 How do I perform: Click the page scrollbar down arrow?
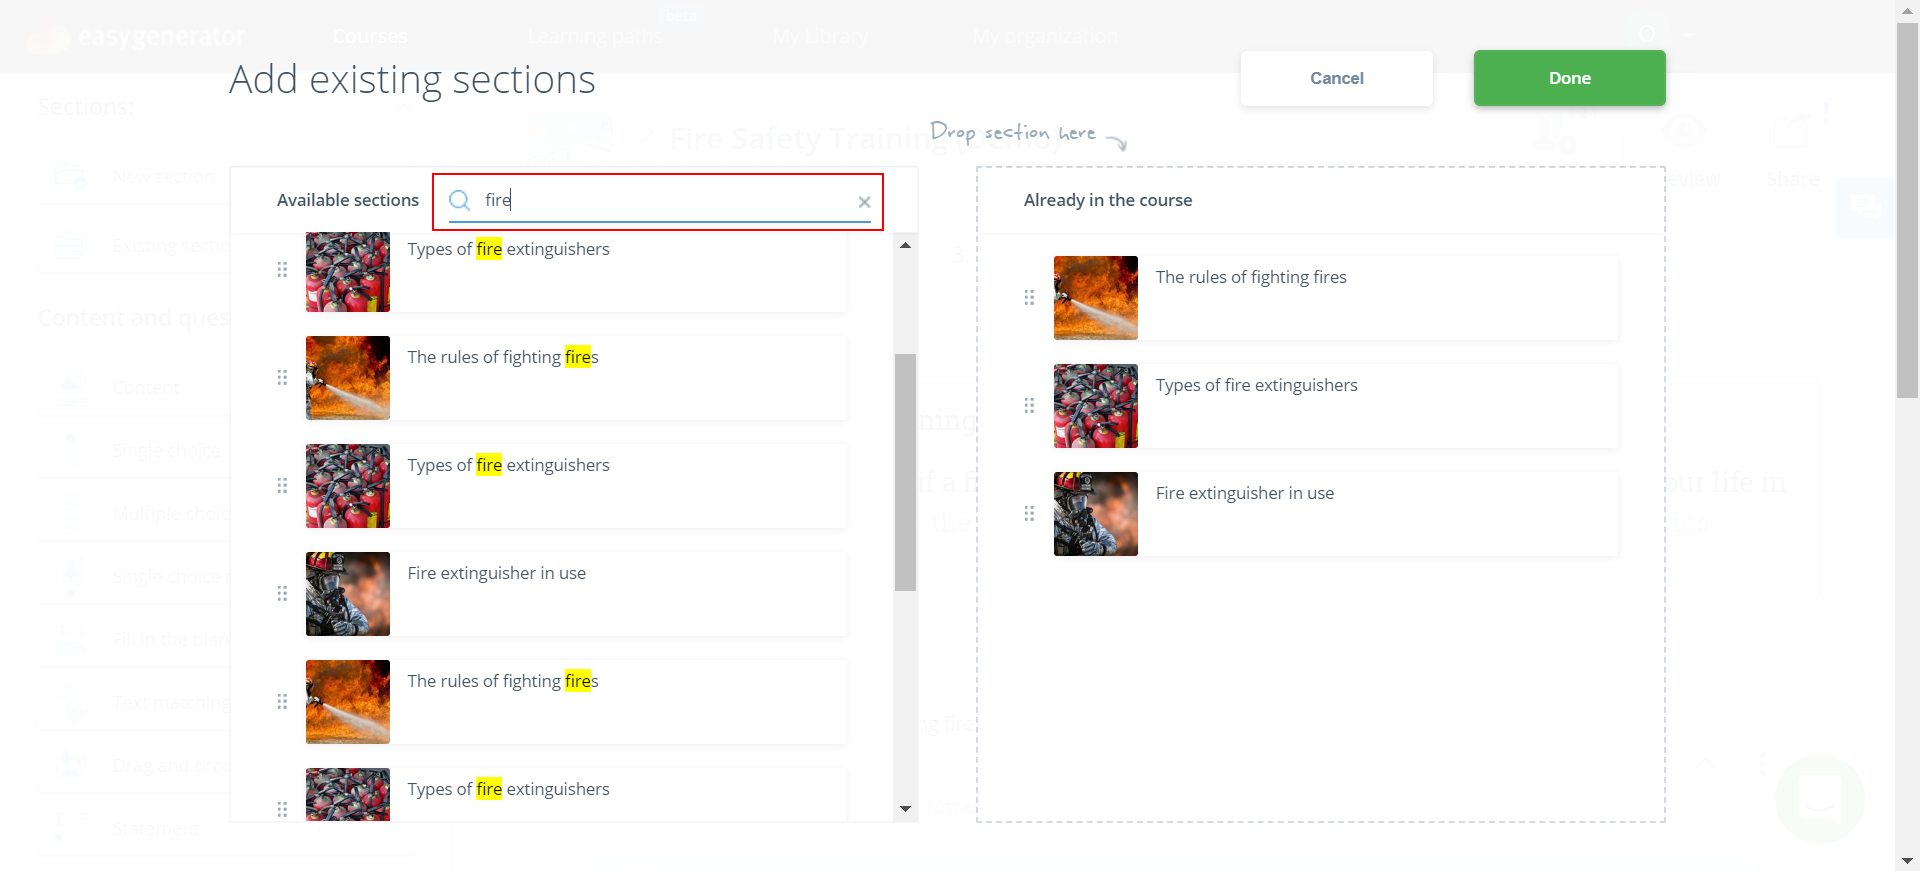click(1906, 860)
